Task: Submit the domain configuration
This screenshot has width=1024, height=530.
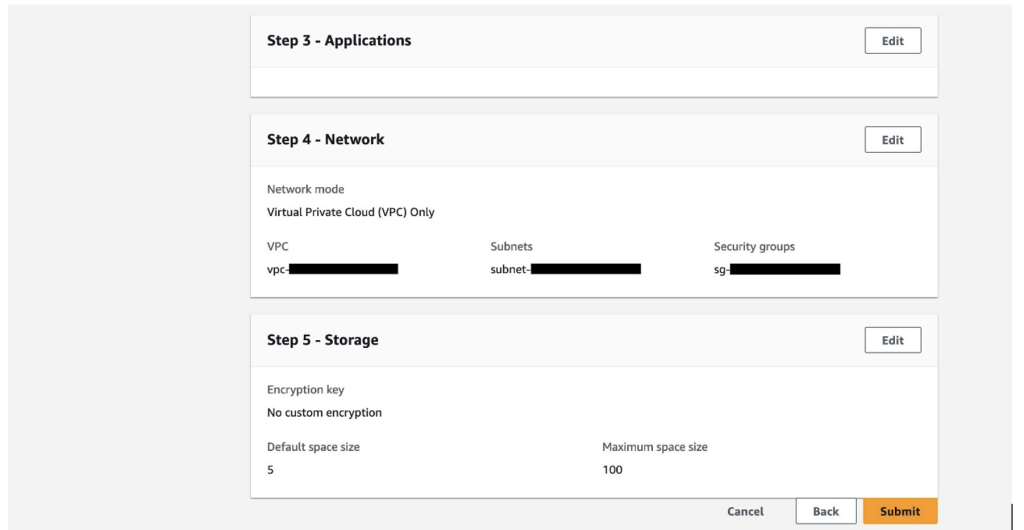Action: coord(899,511)
